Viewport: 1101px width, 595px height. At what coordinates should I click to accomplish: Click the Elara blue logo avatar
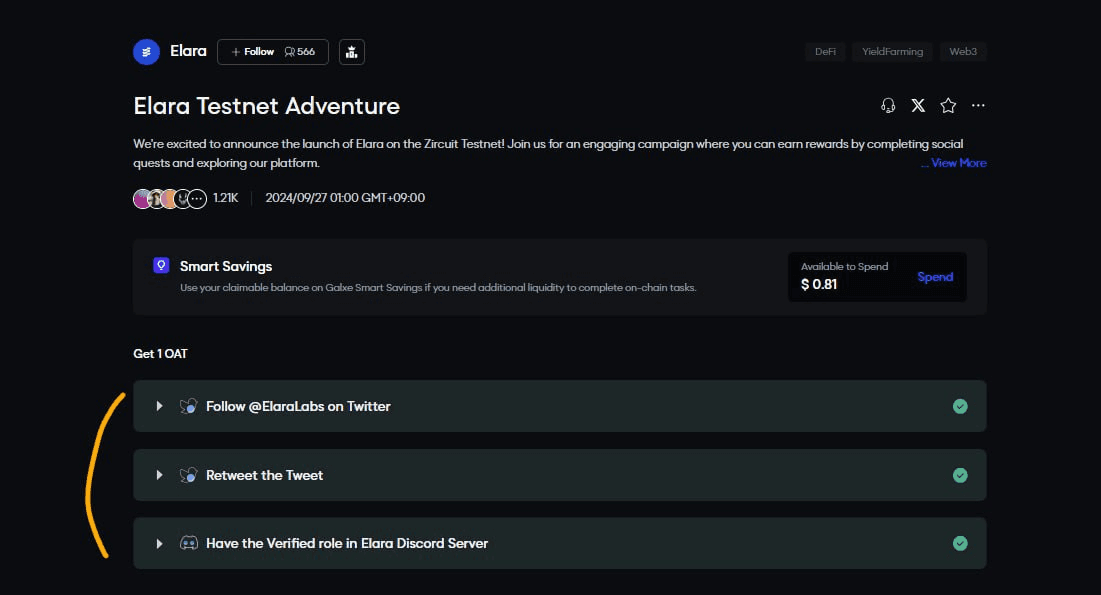tap(146, 52)
